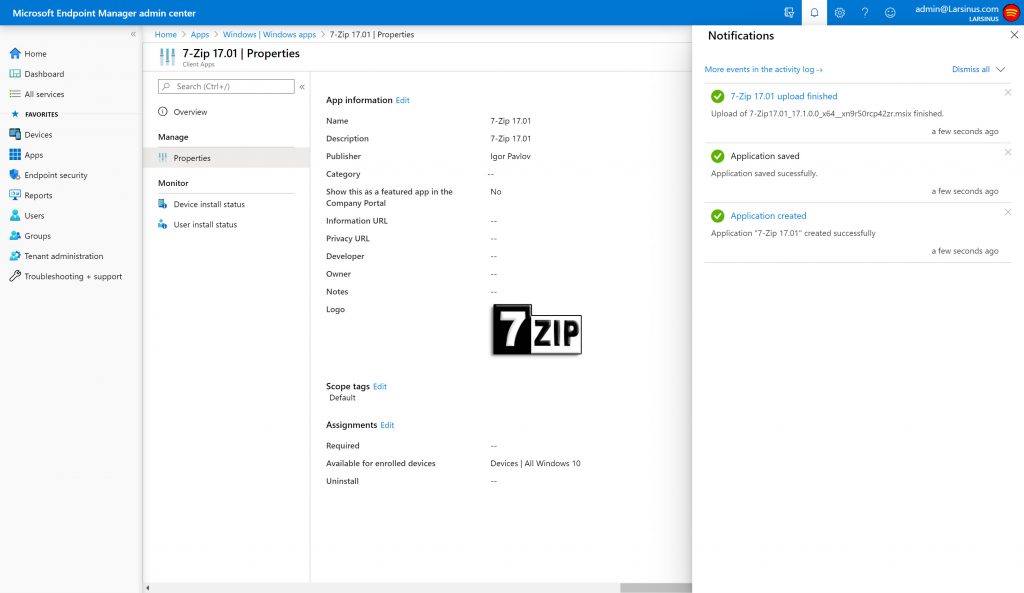
Task: Click the 7-Zip 17.01 | Properties page title
Action: tap(240, 54)
